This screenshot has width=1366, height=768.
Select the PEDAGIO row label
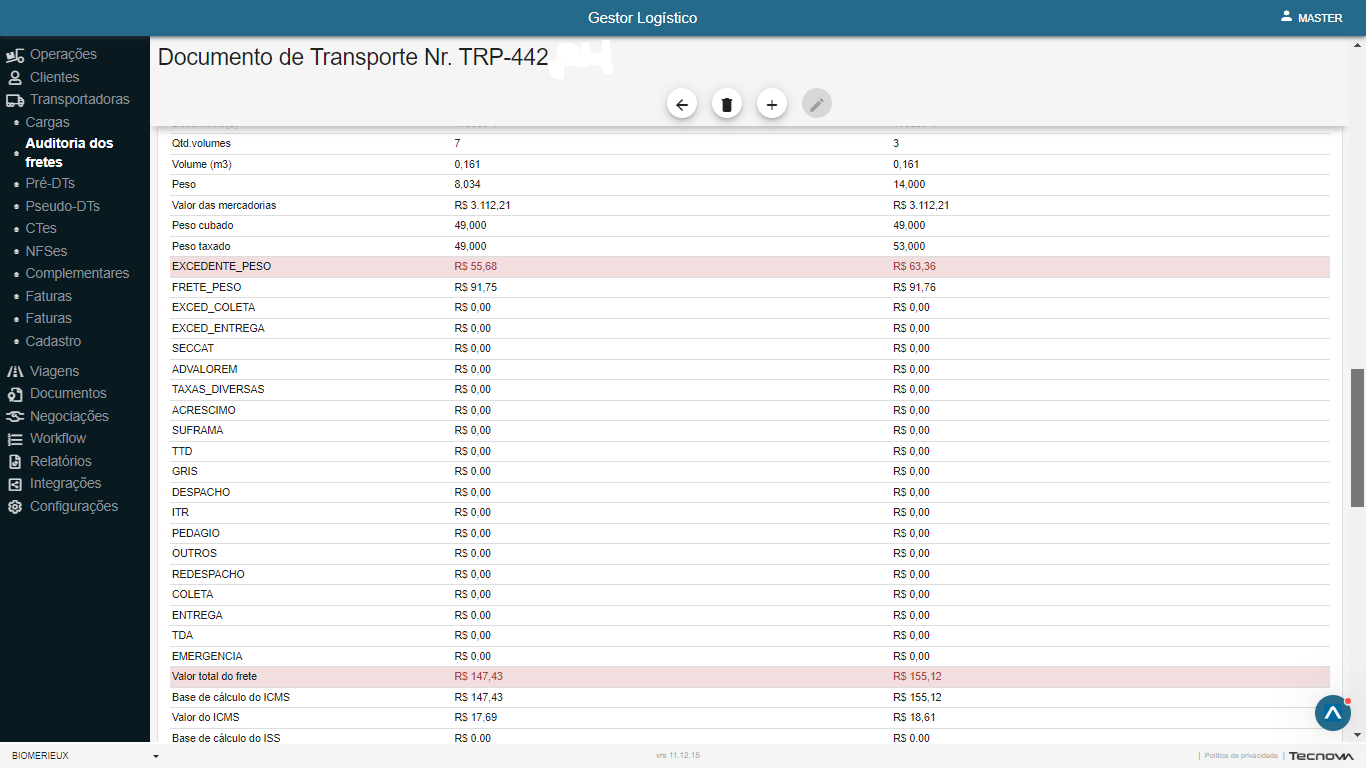tap(196, 533)
